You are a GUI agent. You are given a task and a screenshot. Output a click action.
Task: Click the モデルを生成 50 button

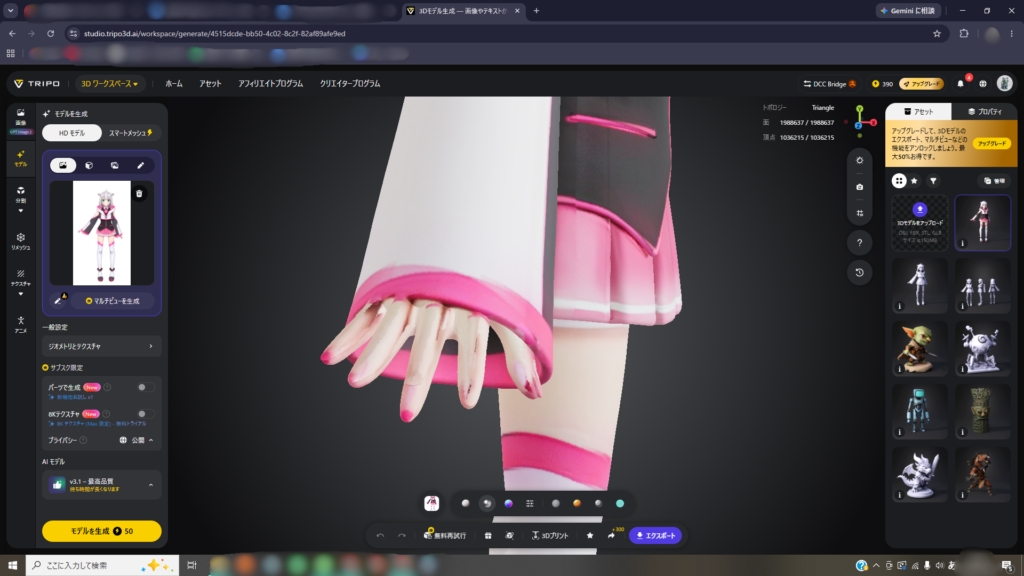[x=101, y=531]
